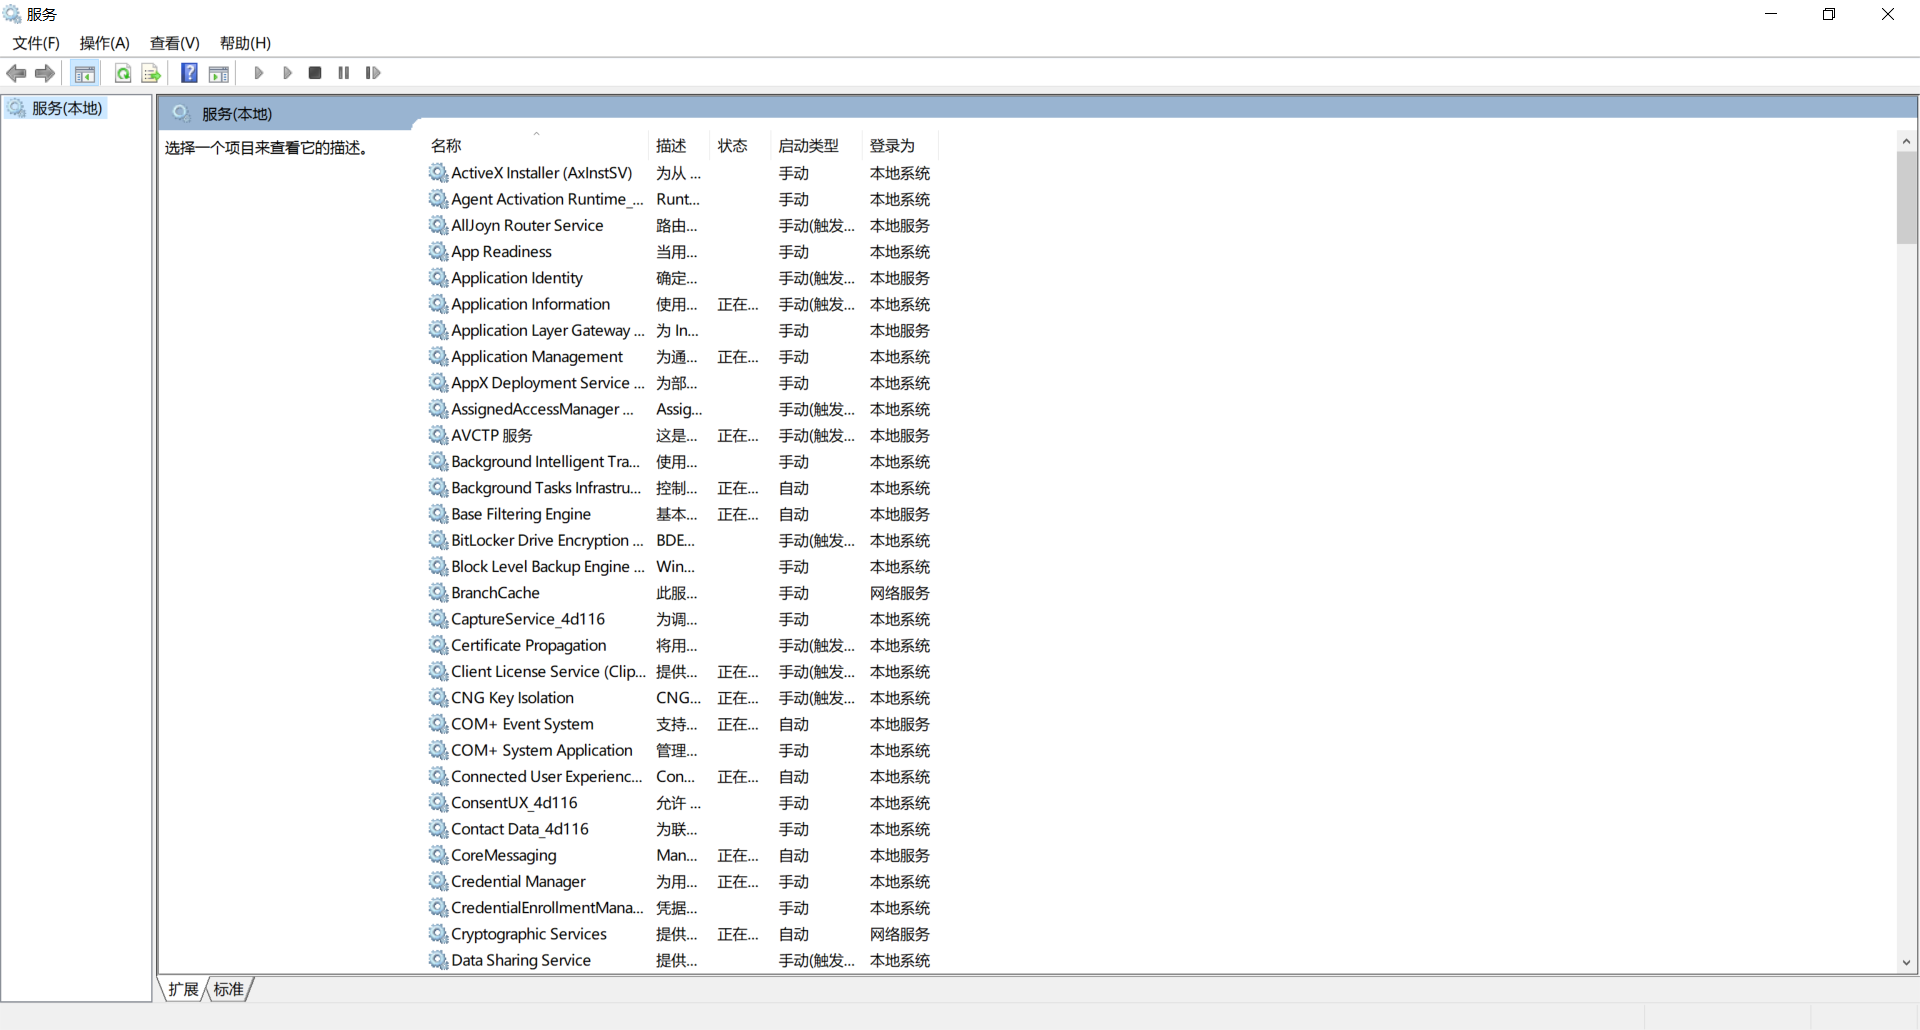Click the gear icon beside Base Filtering Engine
This screenshot has height=1030, width=1920.
tap(438, 514)
